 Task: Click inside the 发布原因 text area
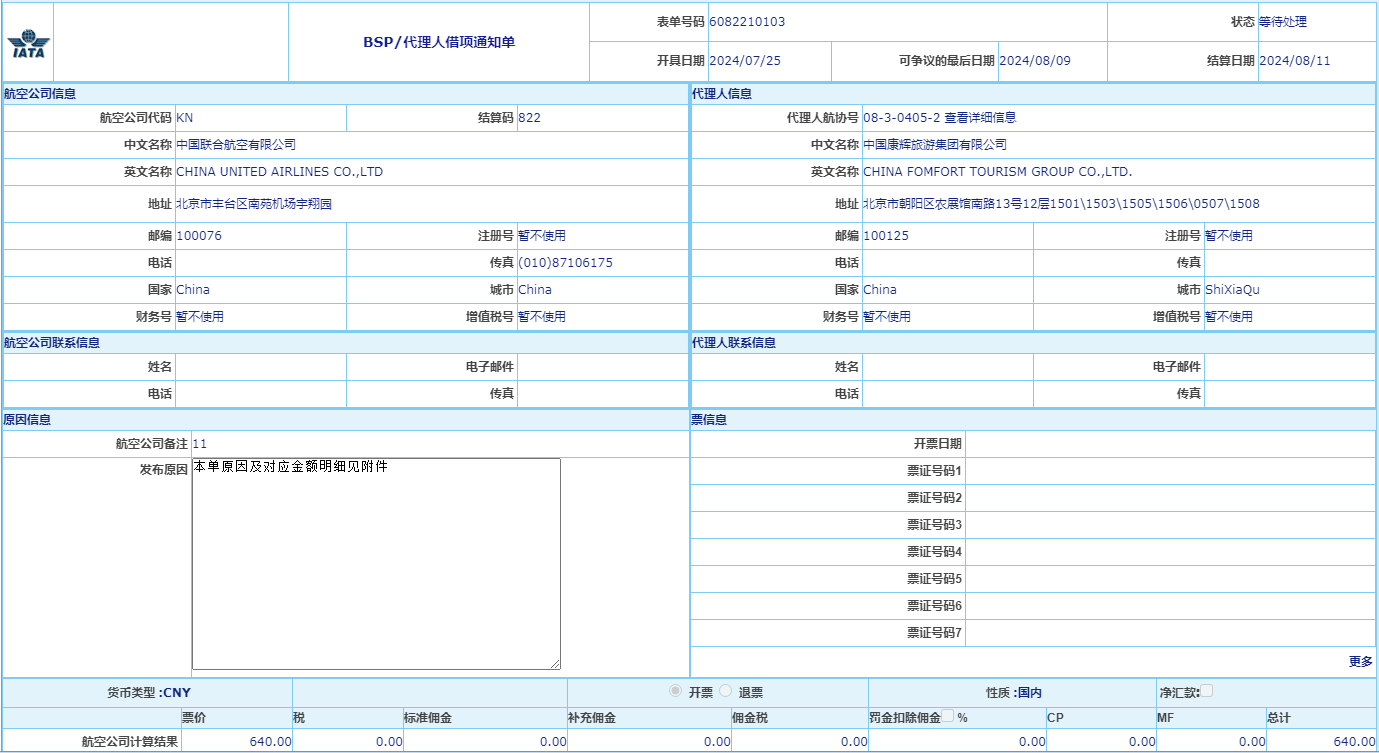375,563
